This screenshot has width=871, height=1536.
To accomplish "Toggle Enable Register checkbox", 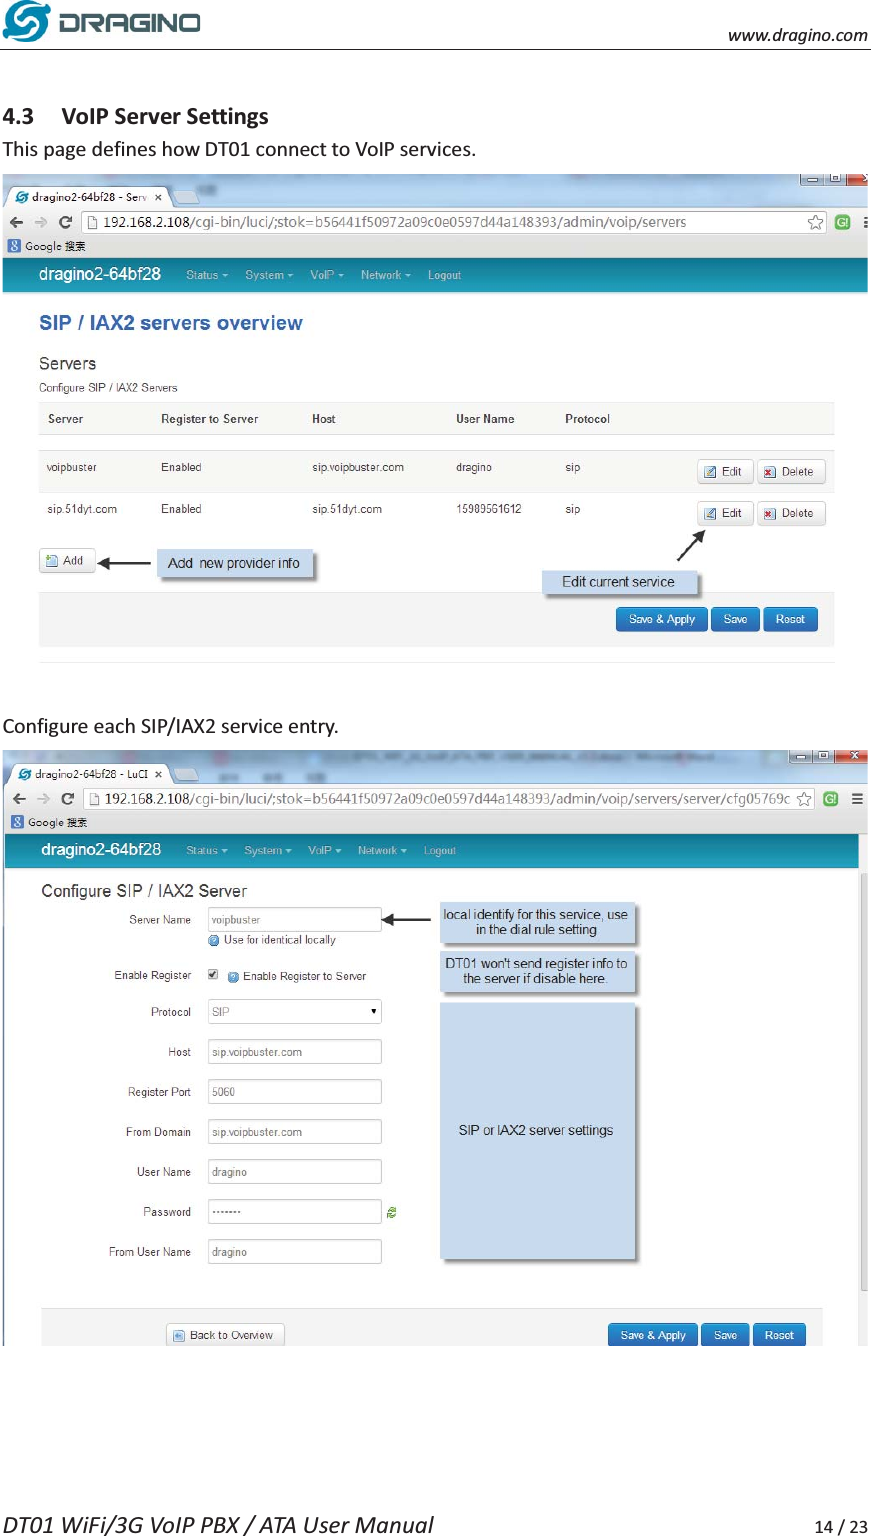I will pyautogui.click(x=213, y=975).
